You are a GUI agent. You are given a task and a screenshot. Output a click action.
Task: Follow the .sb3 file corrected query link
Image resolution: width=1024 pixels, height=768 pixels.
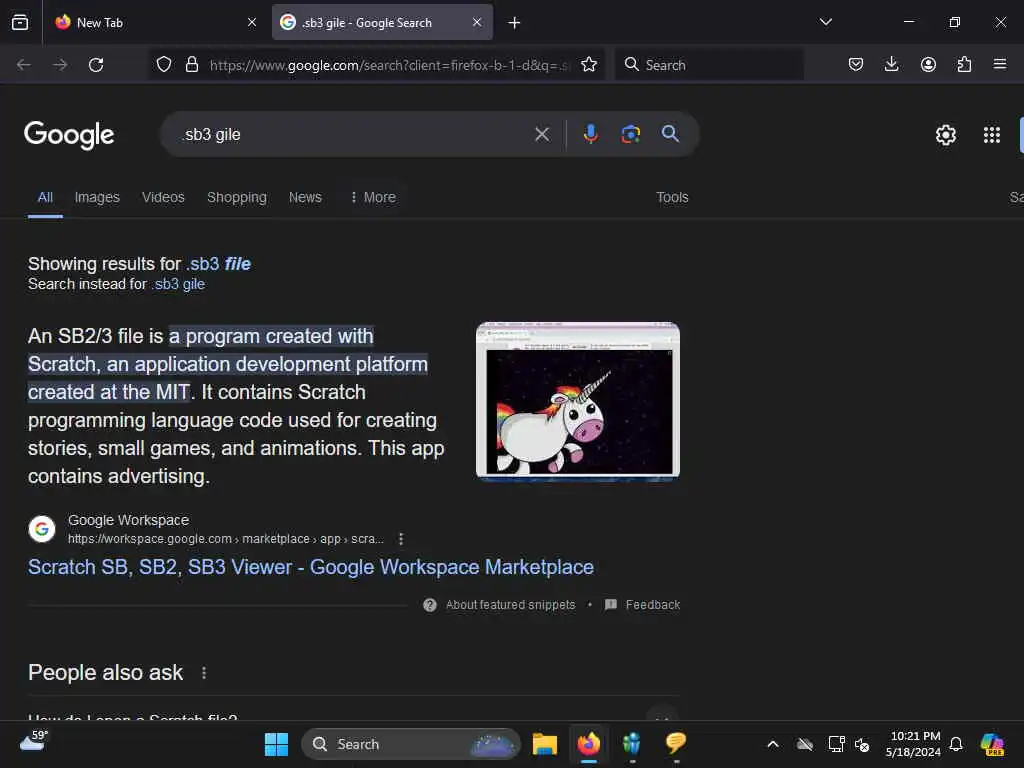218,264
